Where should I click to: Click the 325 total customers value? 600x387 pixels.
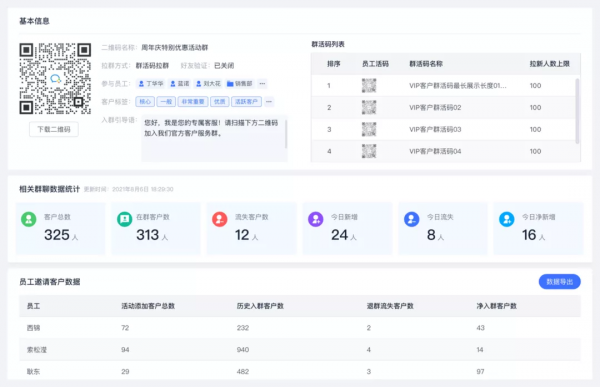[x=57, y=235]
